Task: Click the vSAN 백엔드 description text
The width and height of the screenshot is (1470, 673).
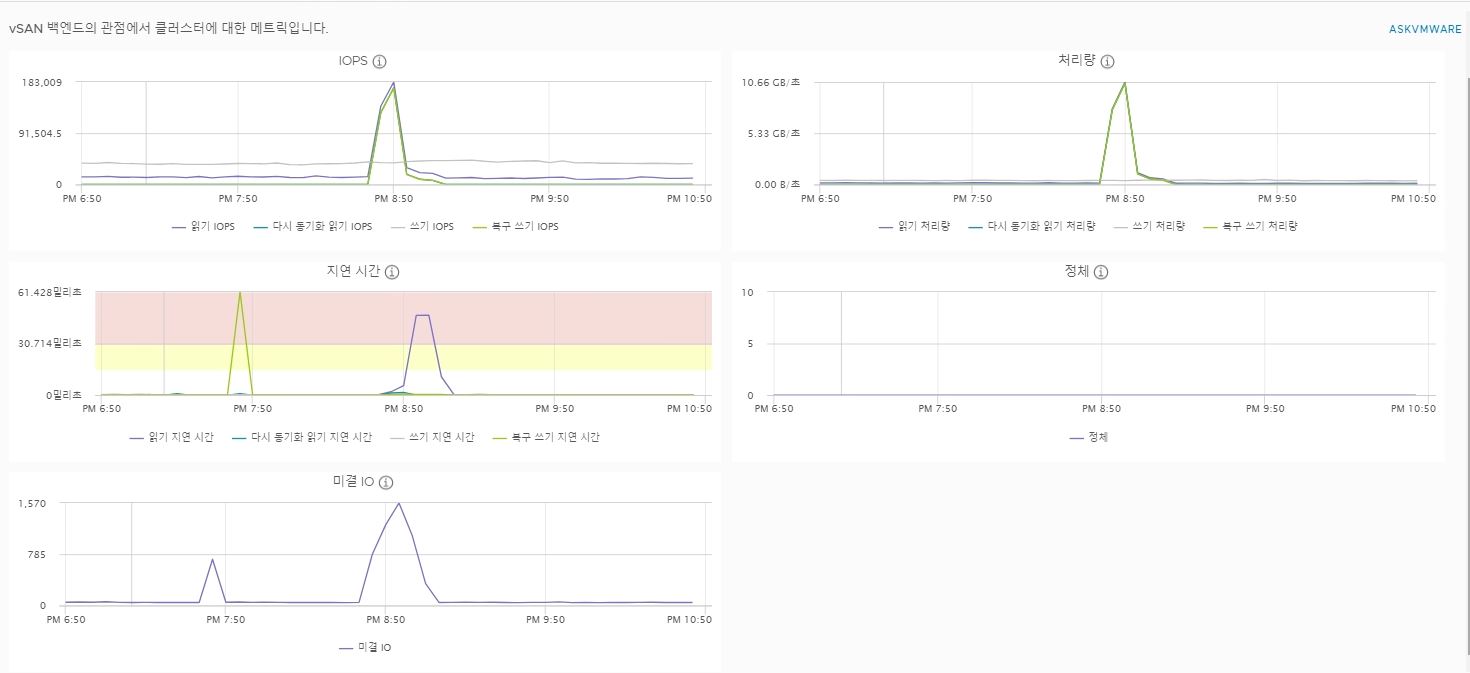Action: [x=169, y=28]
